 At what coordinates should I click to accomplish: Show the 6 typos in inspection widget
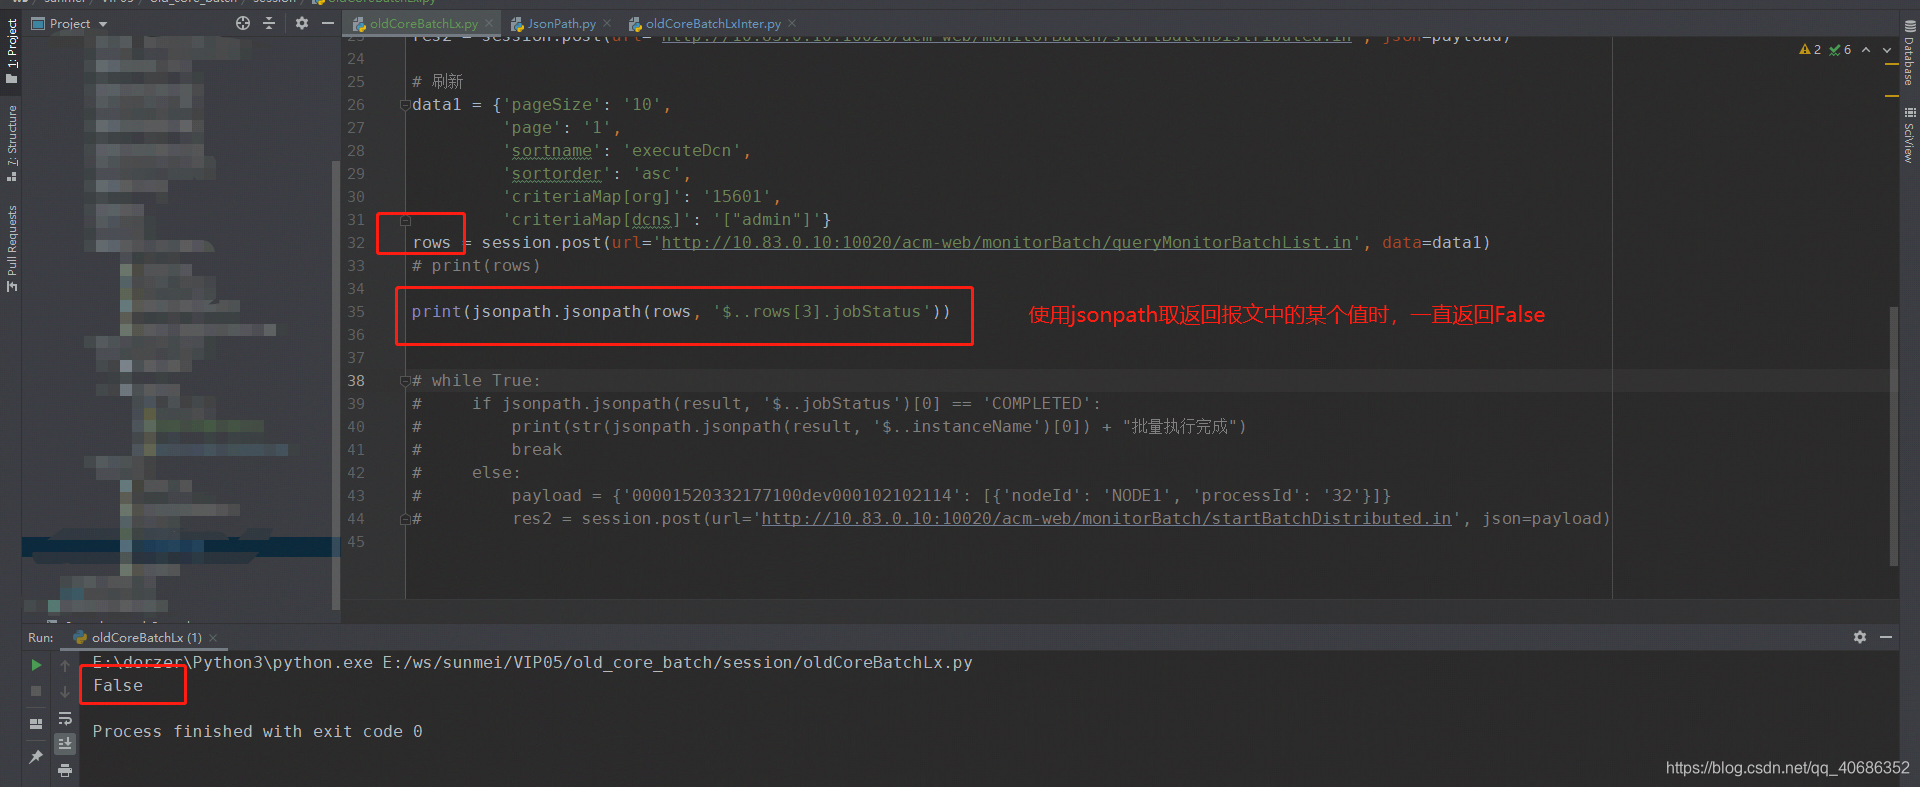pyautogui.click(x=1840, y=49)
